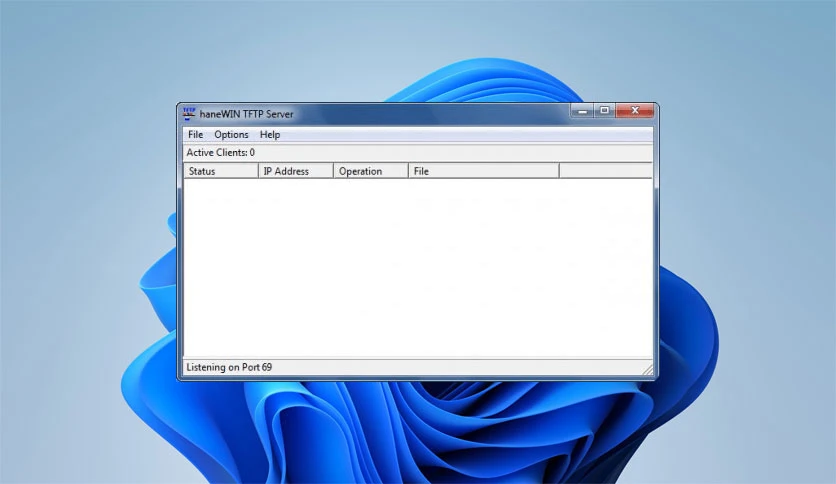The height and width of the screenshot is (484, 836).
Task: Open the Options menu
Action: (x=231, y=135)
